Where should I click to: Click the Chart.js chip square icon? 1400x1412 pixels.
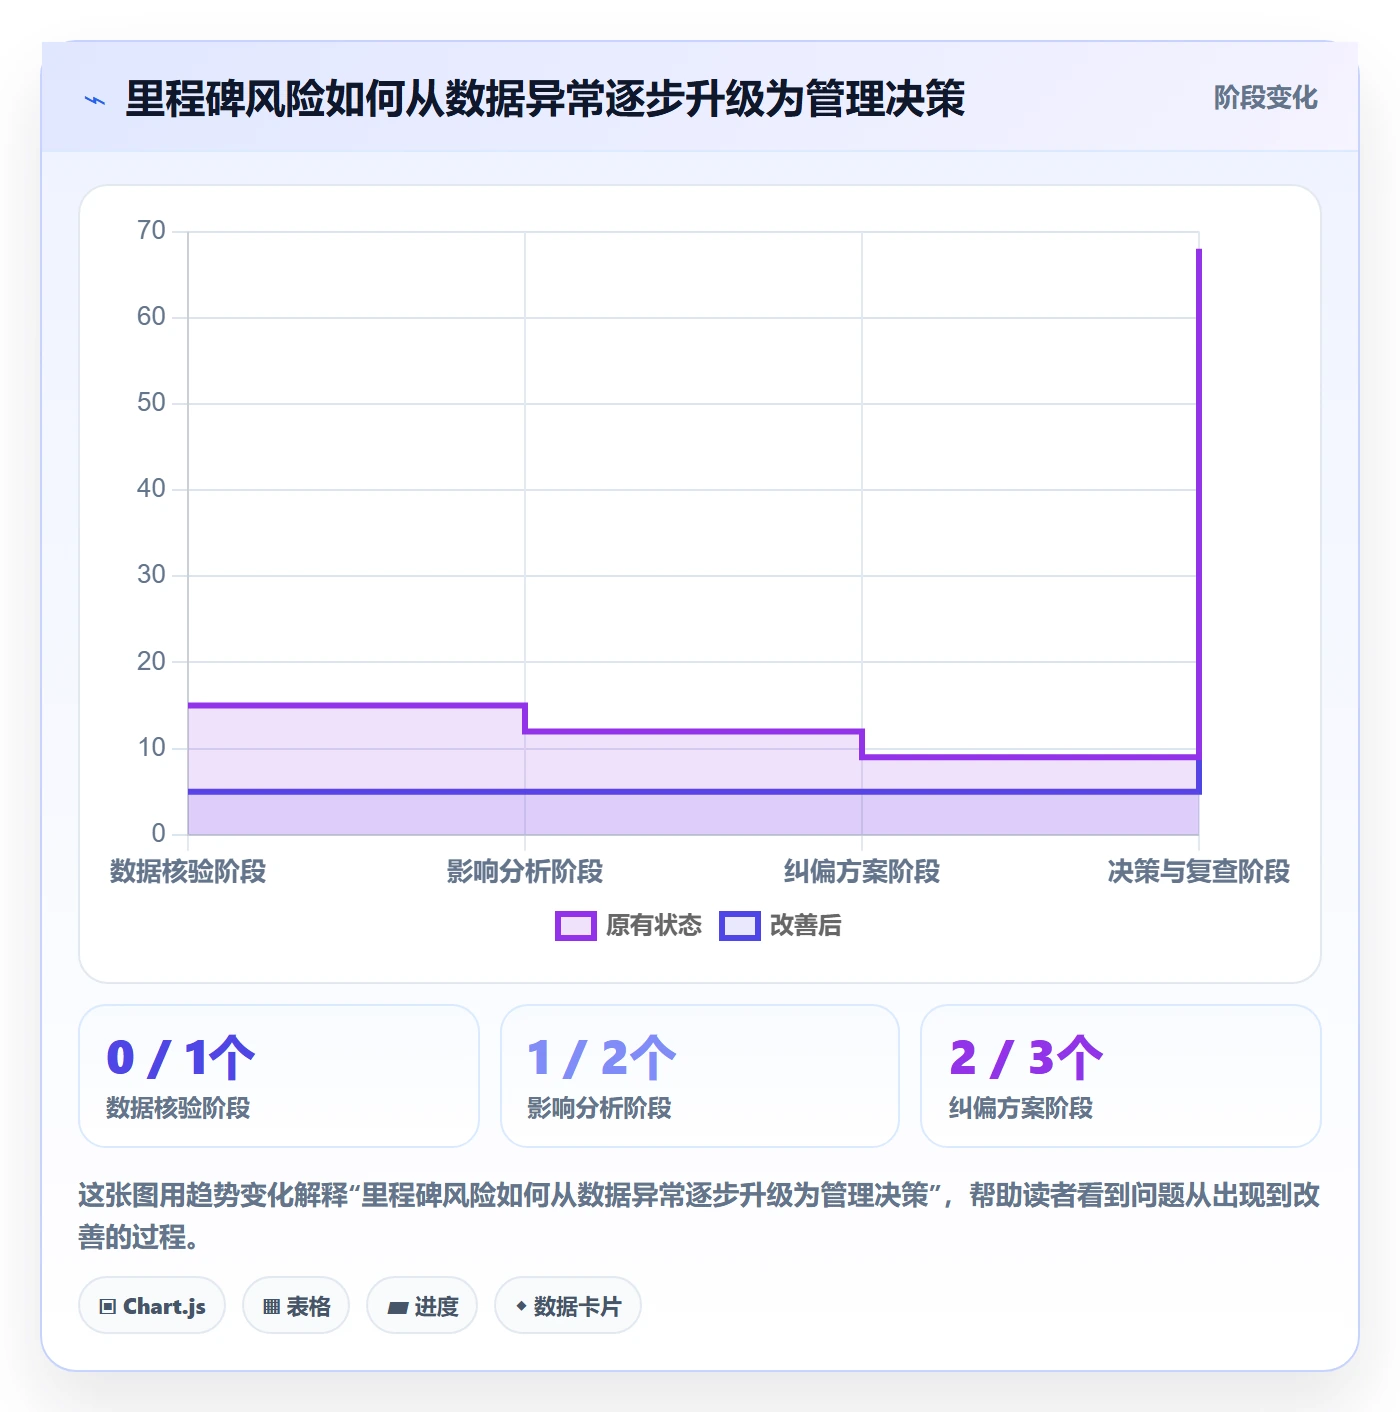coord(108,1307)
